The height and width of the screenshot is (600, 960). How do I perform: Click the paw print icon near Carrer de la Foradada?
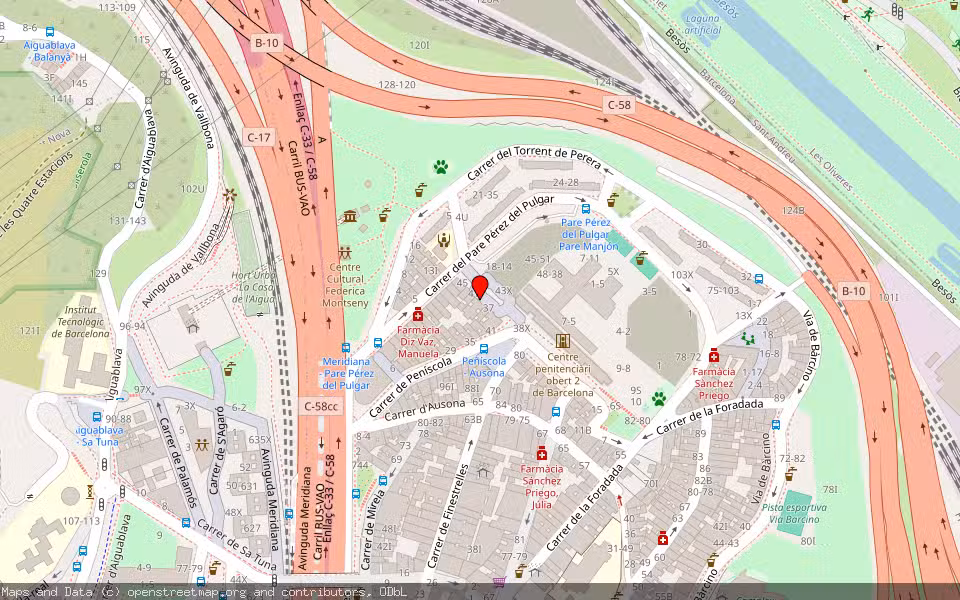pyautogui.click(x=659, y=398)
